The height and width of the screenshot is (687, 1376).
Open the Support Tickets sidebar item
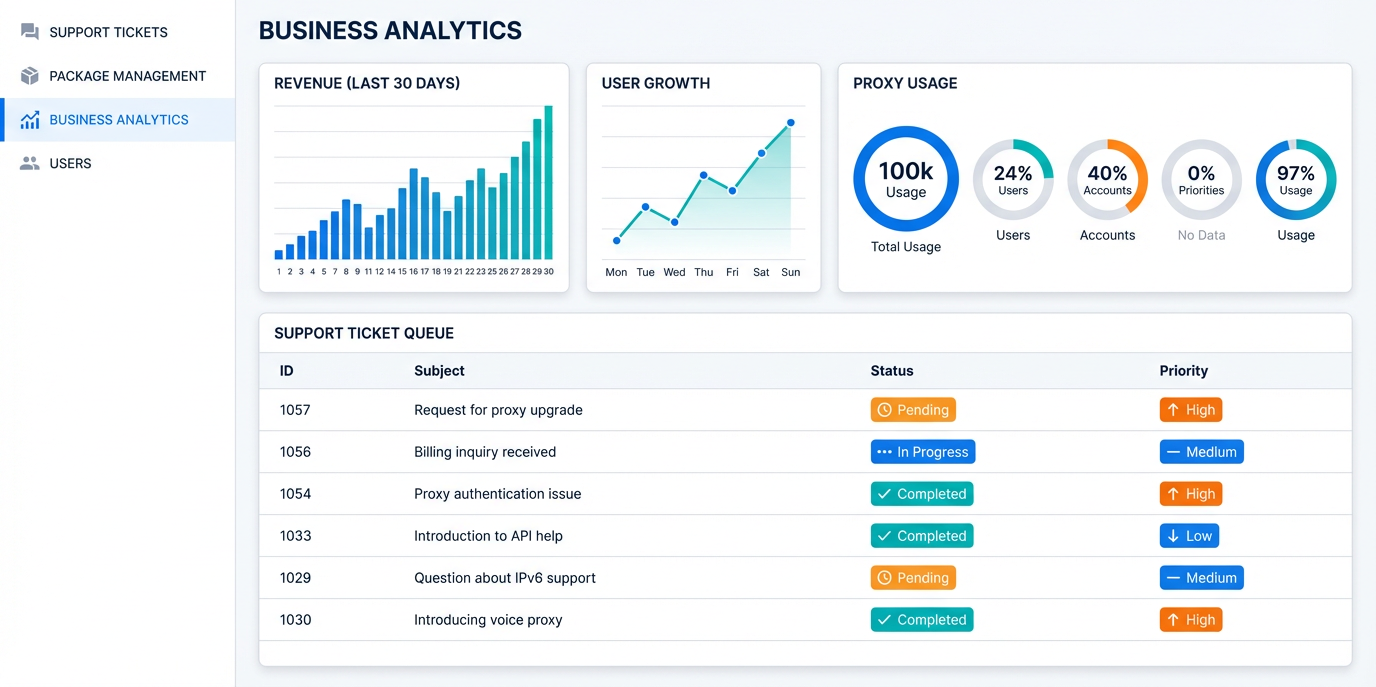tap(118, 32)
